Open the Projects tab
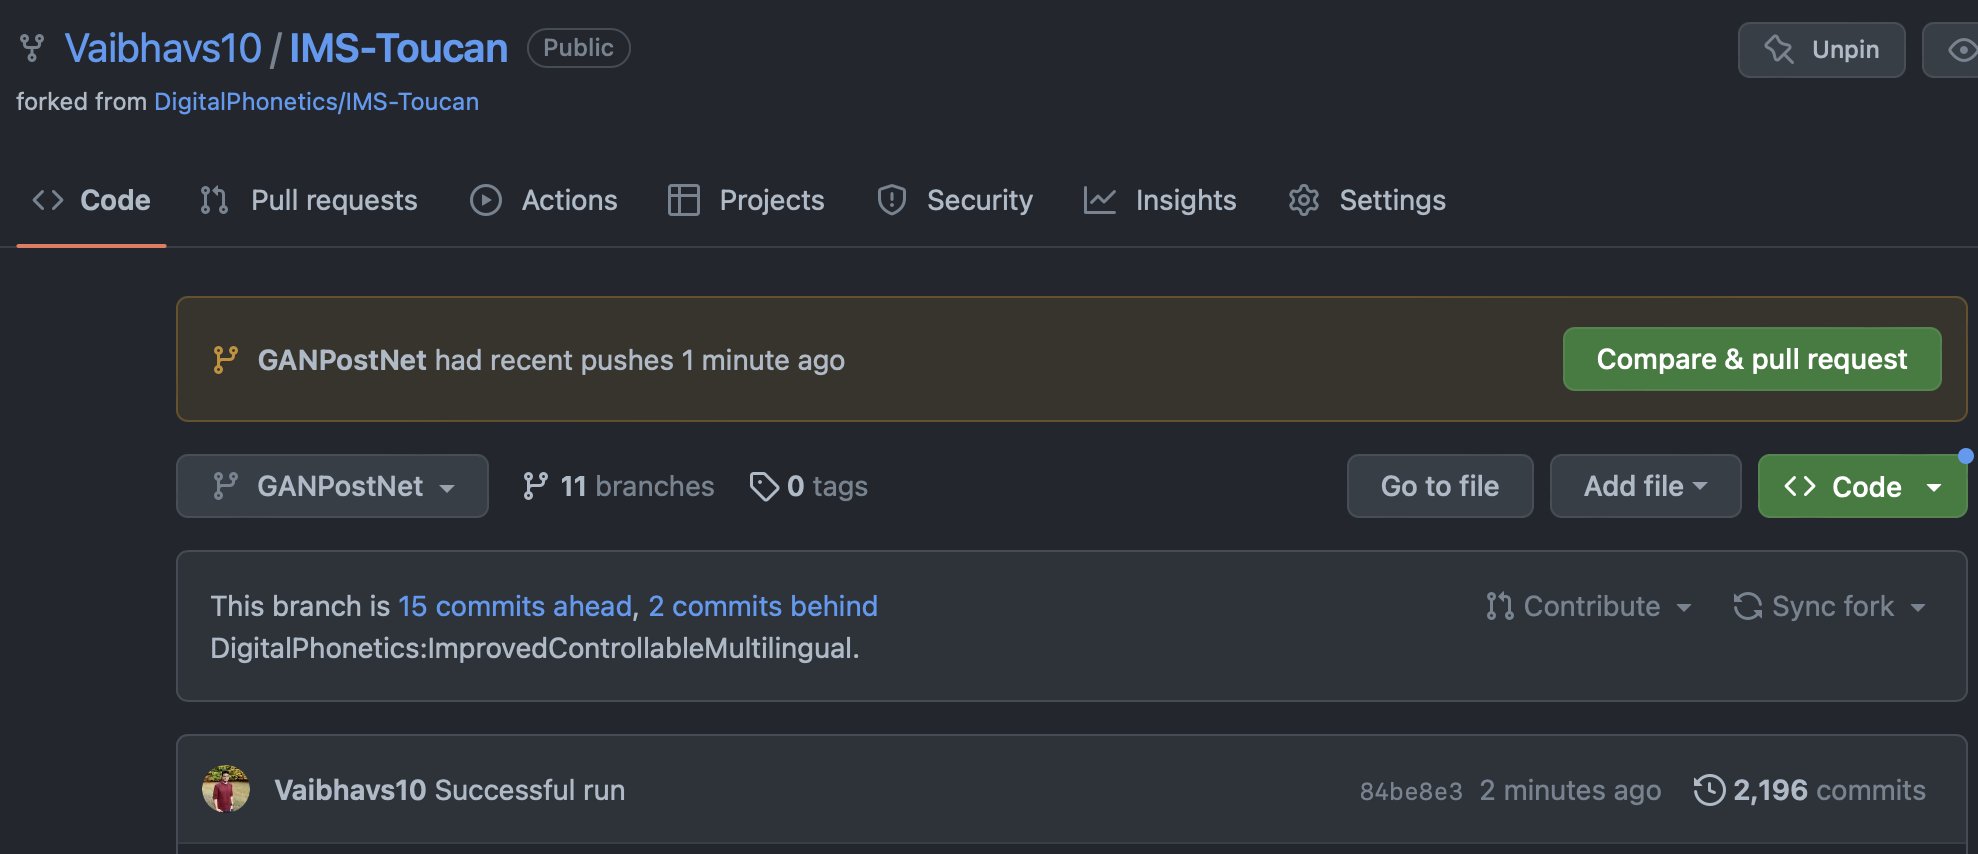Viewport: 1978px width, 854px height. 746,200
